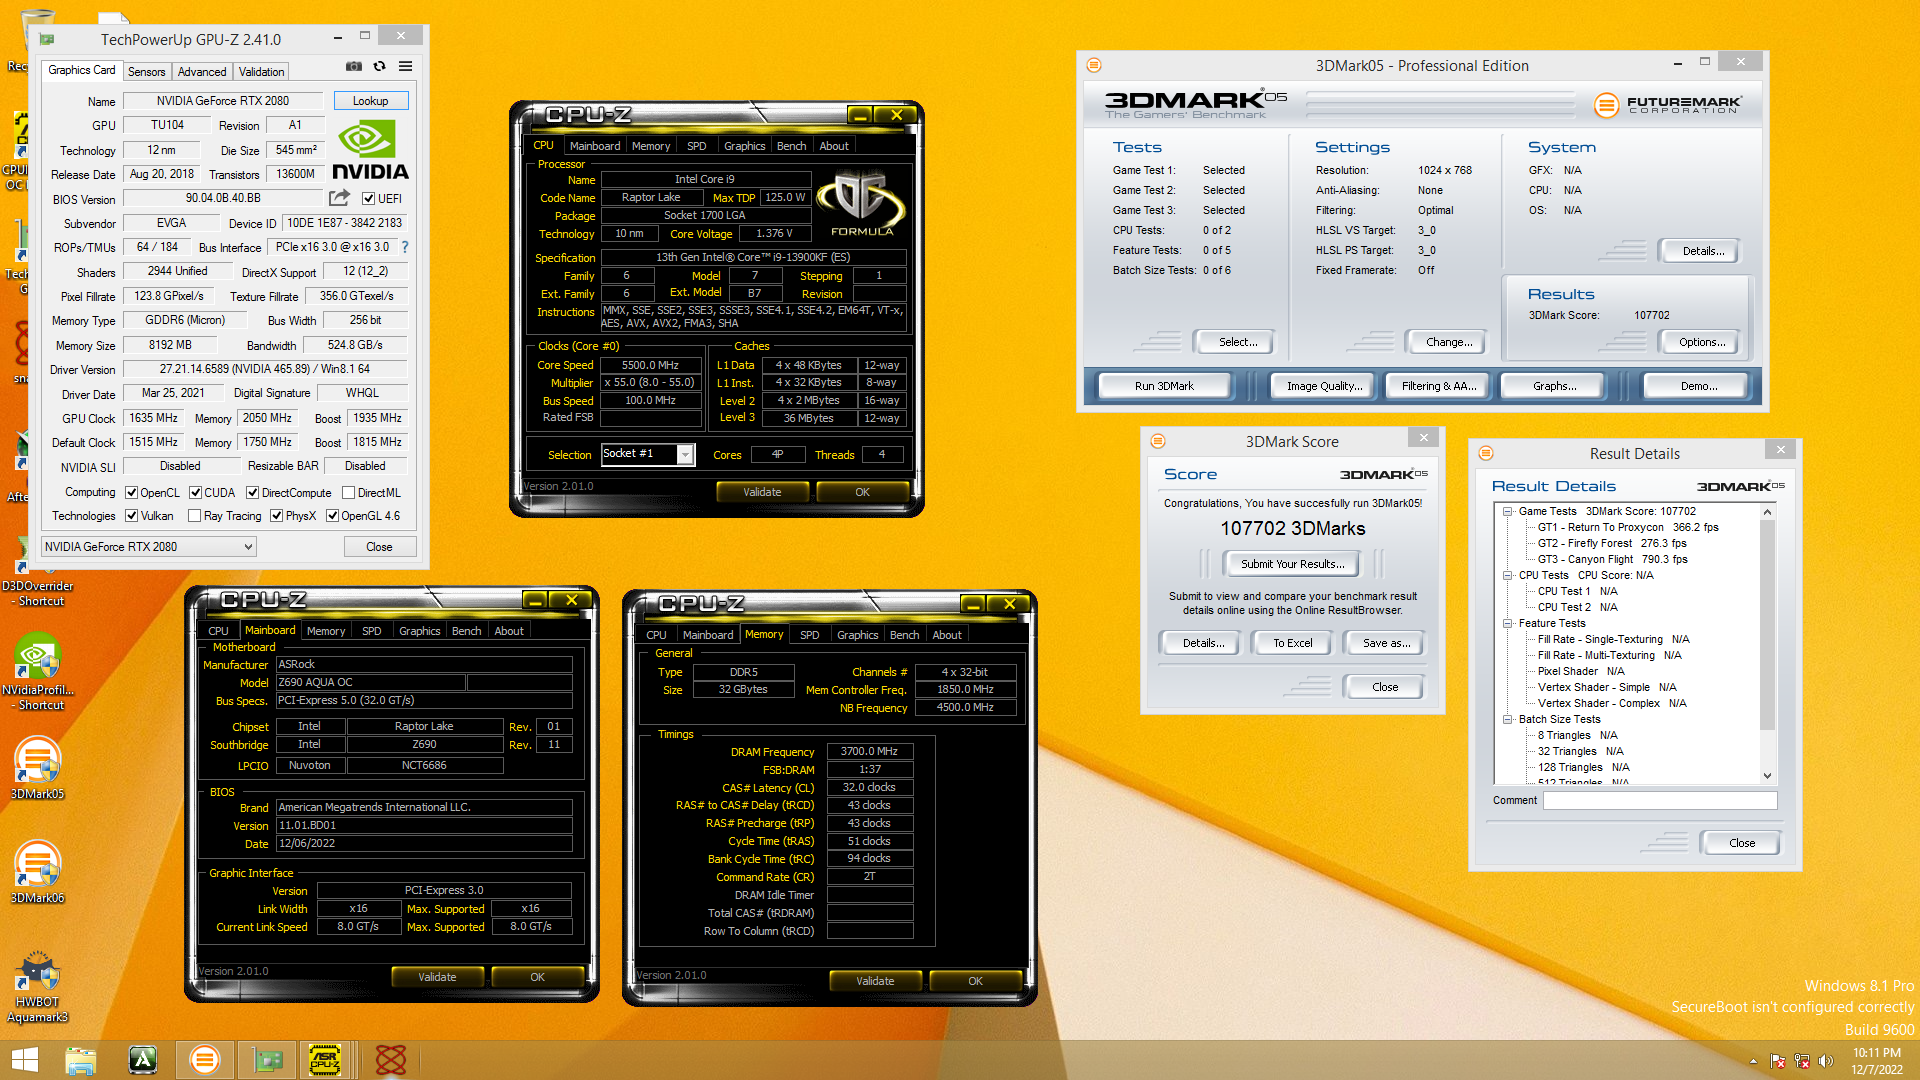Toggle the OpenCL checkbox
1920x1080 pixels.
[131, 493]
